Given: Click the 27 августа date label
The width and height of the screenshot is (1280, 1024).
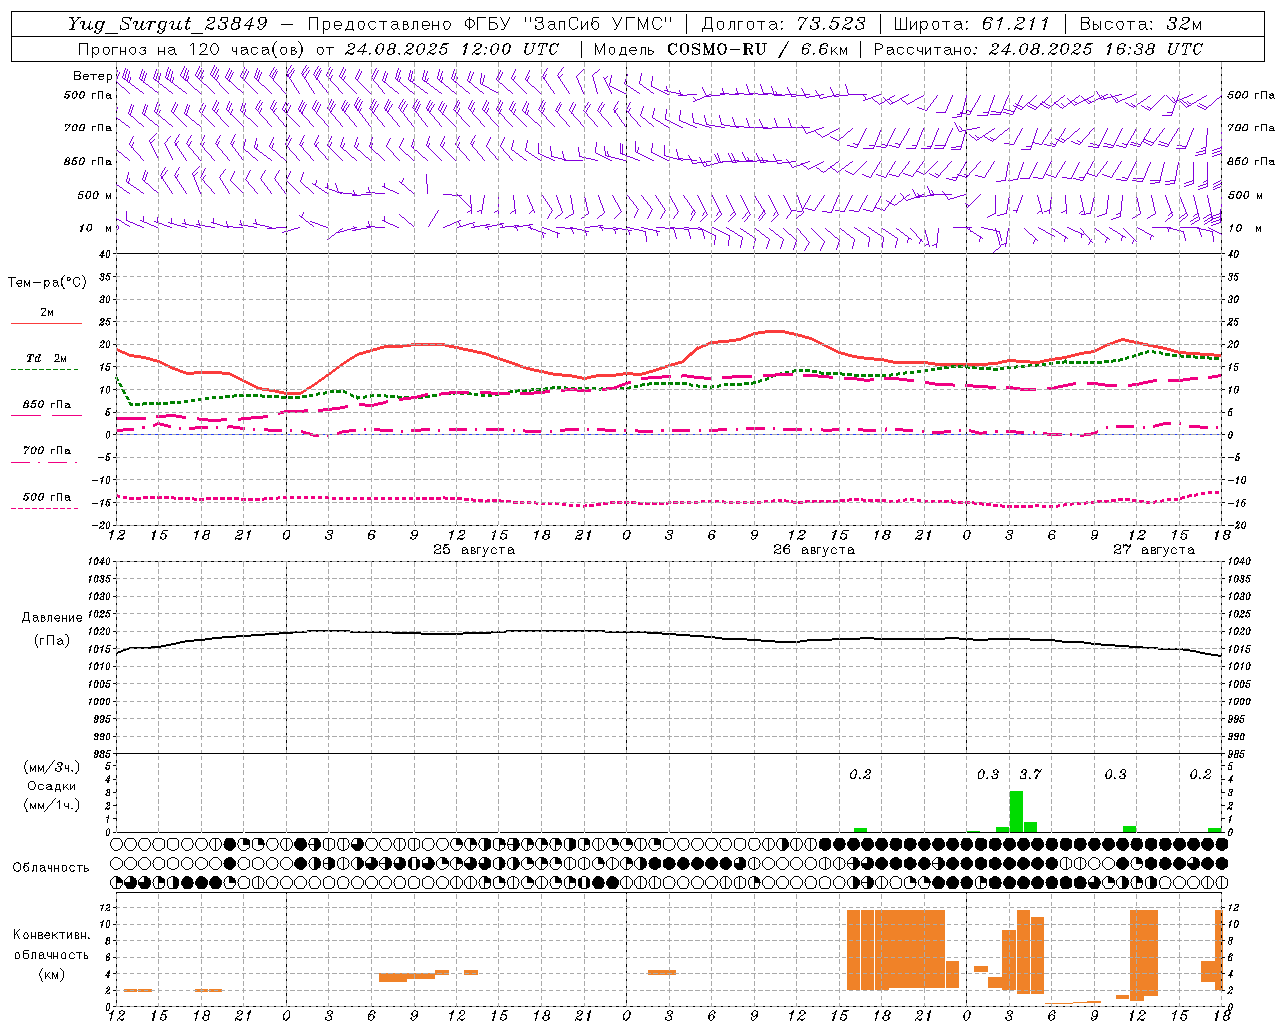Looking at the screenshot, I should 1154,550.
